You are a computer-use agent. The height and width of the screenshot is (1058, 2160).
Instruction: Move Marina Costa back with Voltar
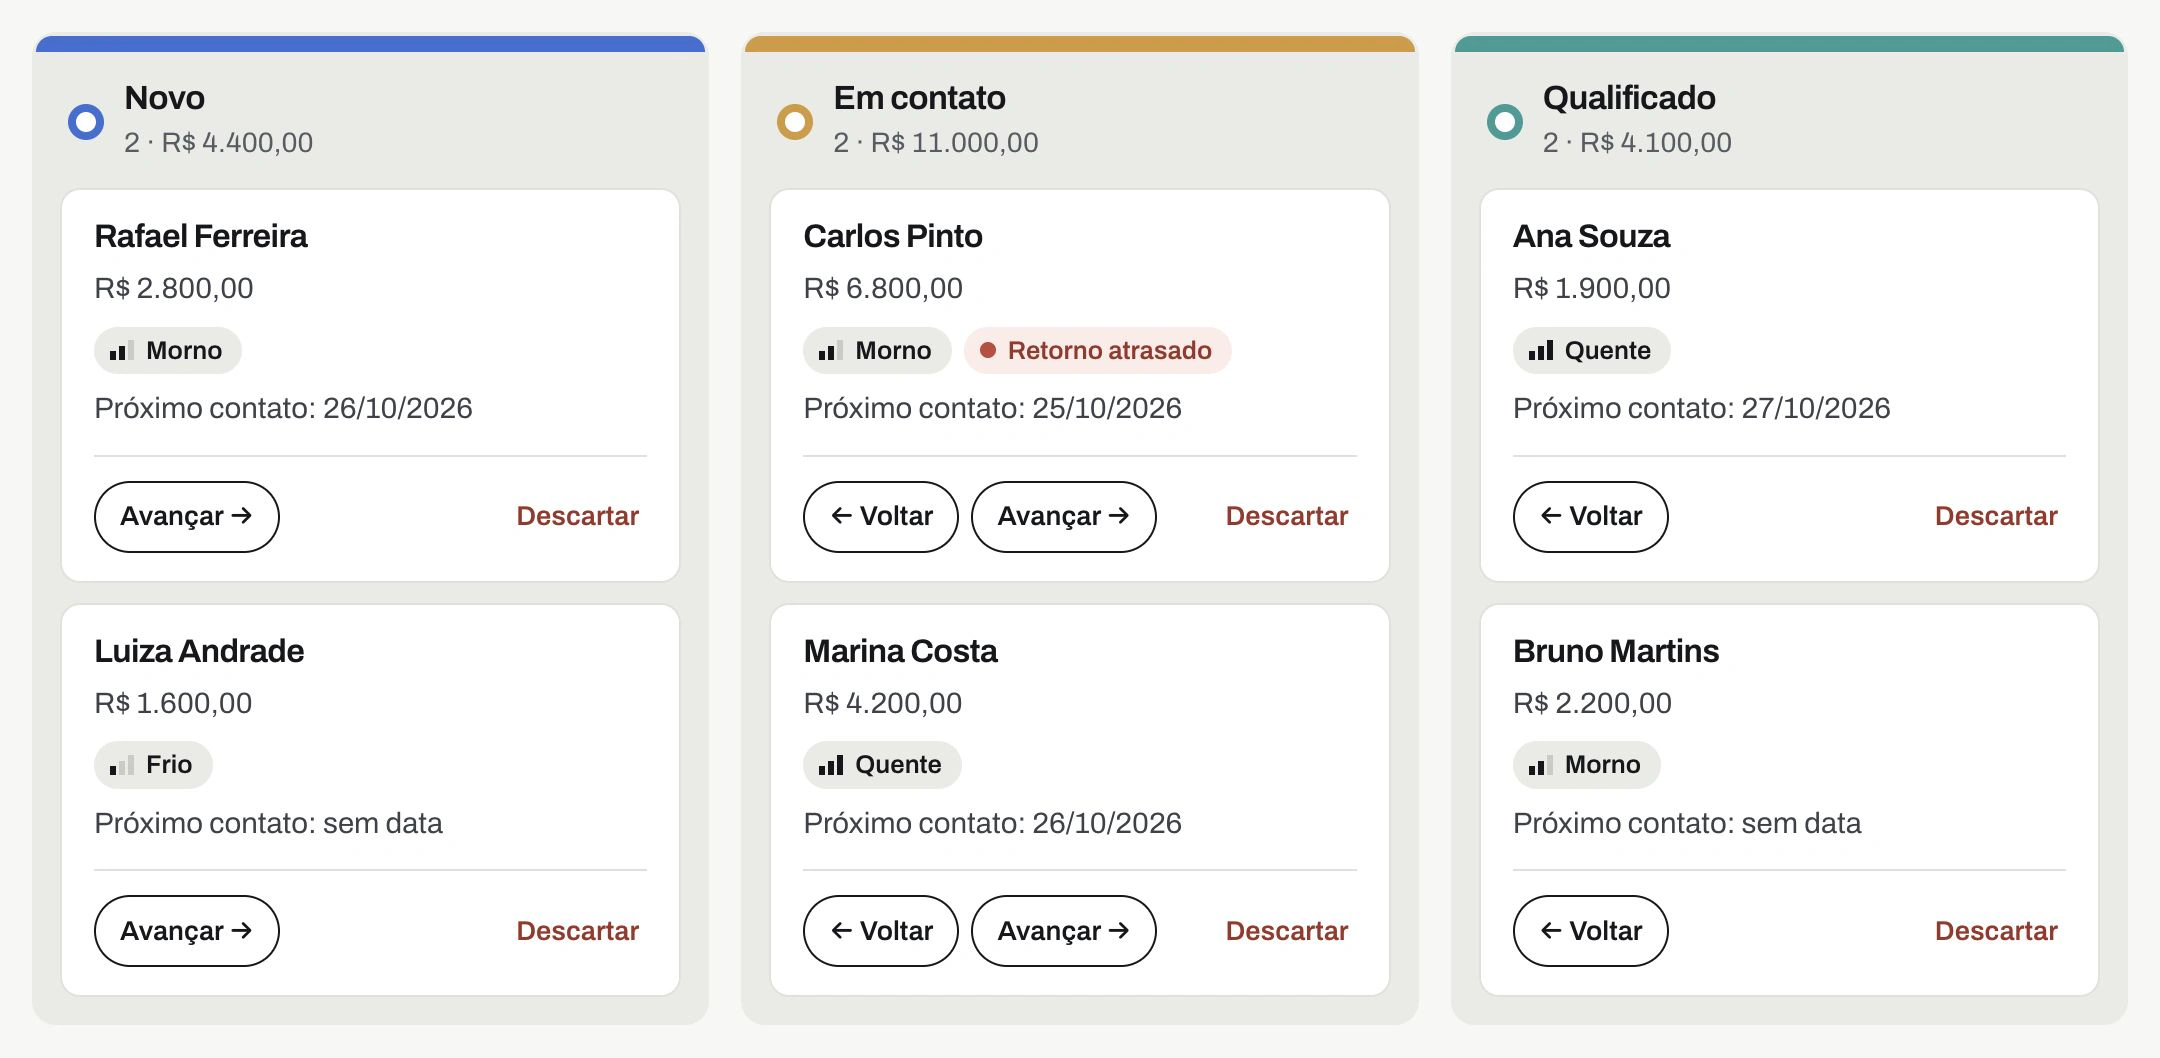(881, 931)
